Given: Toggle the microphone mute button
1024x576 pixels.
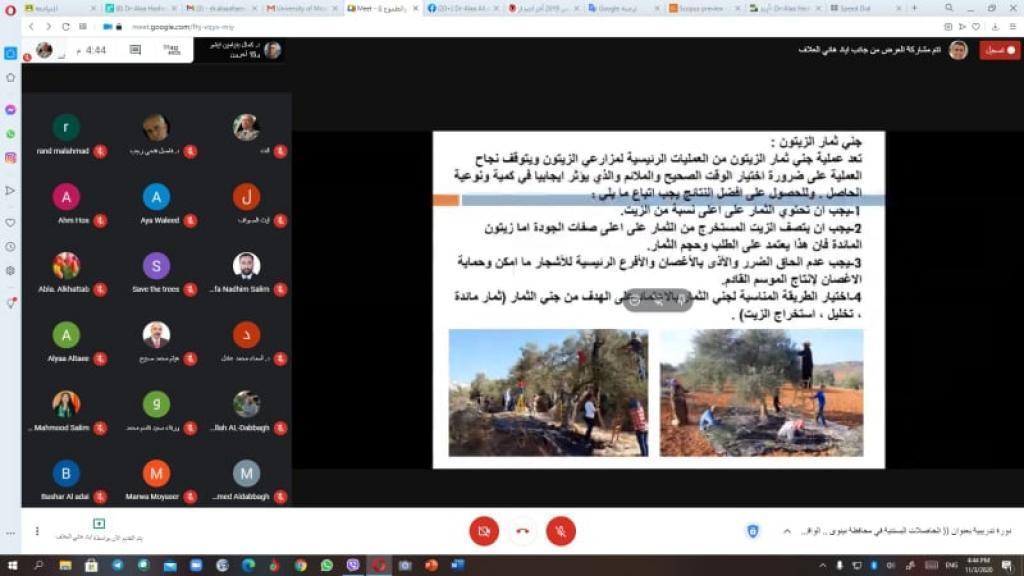Looking at the screenshot, I should [561, 531].
